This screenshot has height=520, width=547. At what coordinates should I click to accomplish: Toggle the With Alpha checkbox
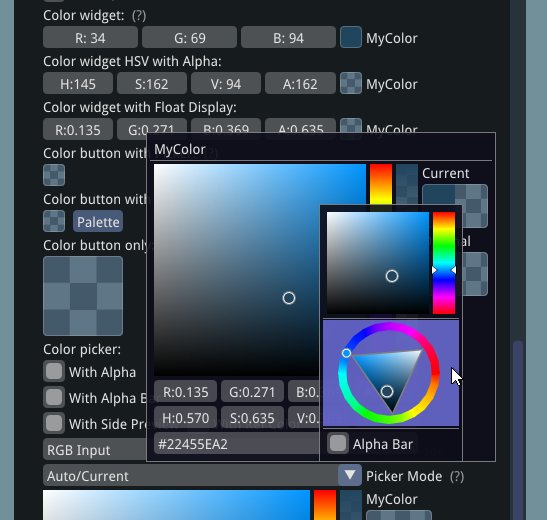click(54, 371)
